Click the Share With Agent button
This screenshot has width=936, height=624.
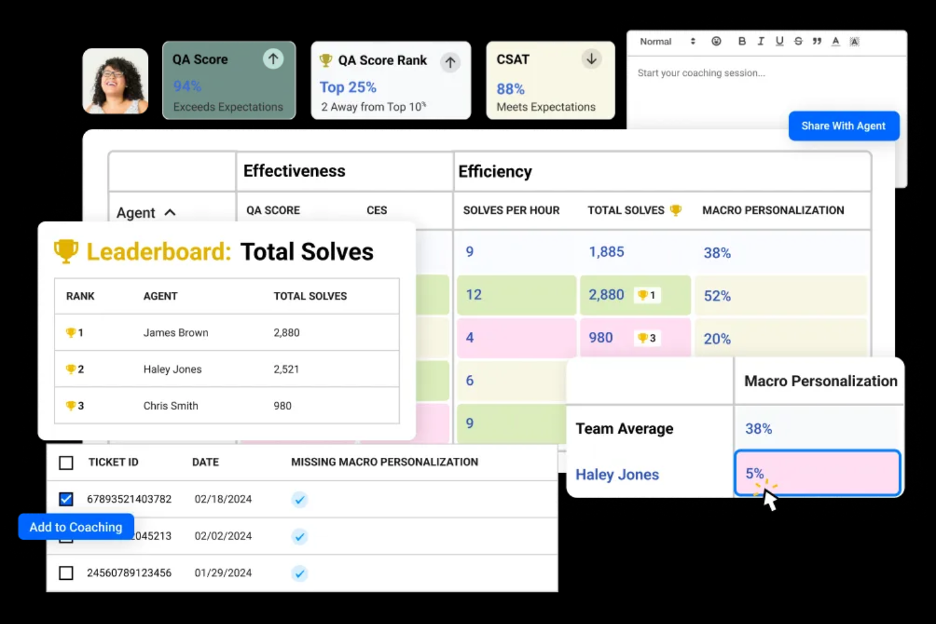click(x=843, y=126)
